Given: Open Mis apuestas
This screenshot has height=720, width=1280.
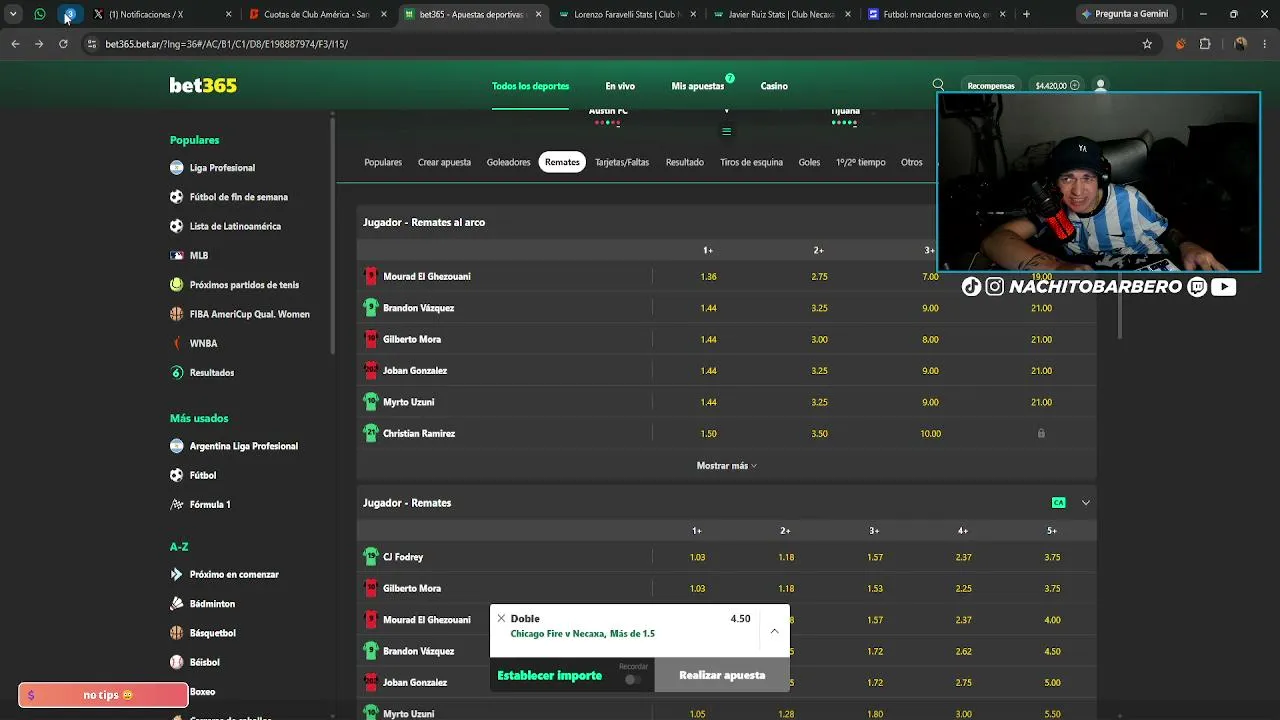Looking at the screenshot, I should pos(698,86).
